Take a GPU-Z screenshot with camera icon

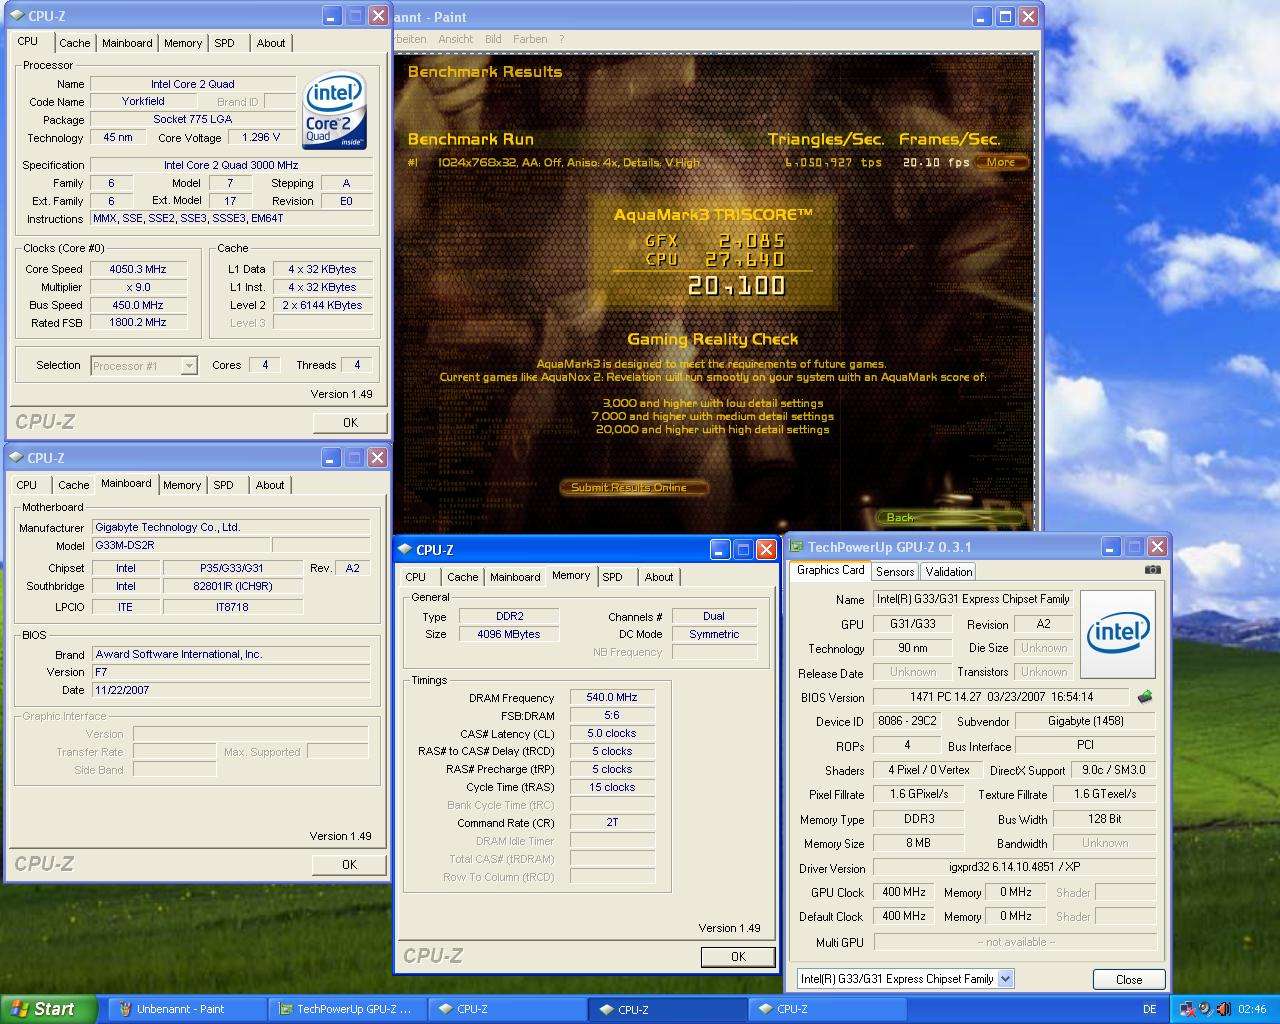coord(1152,569)
